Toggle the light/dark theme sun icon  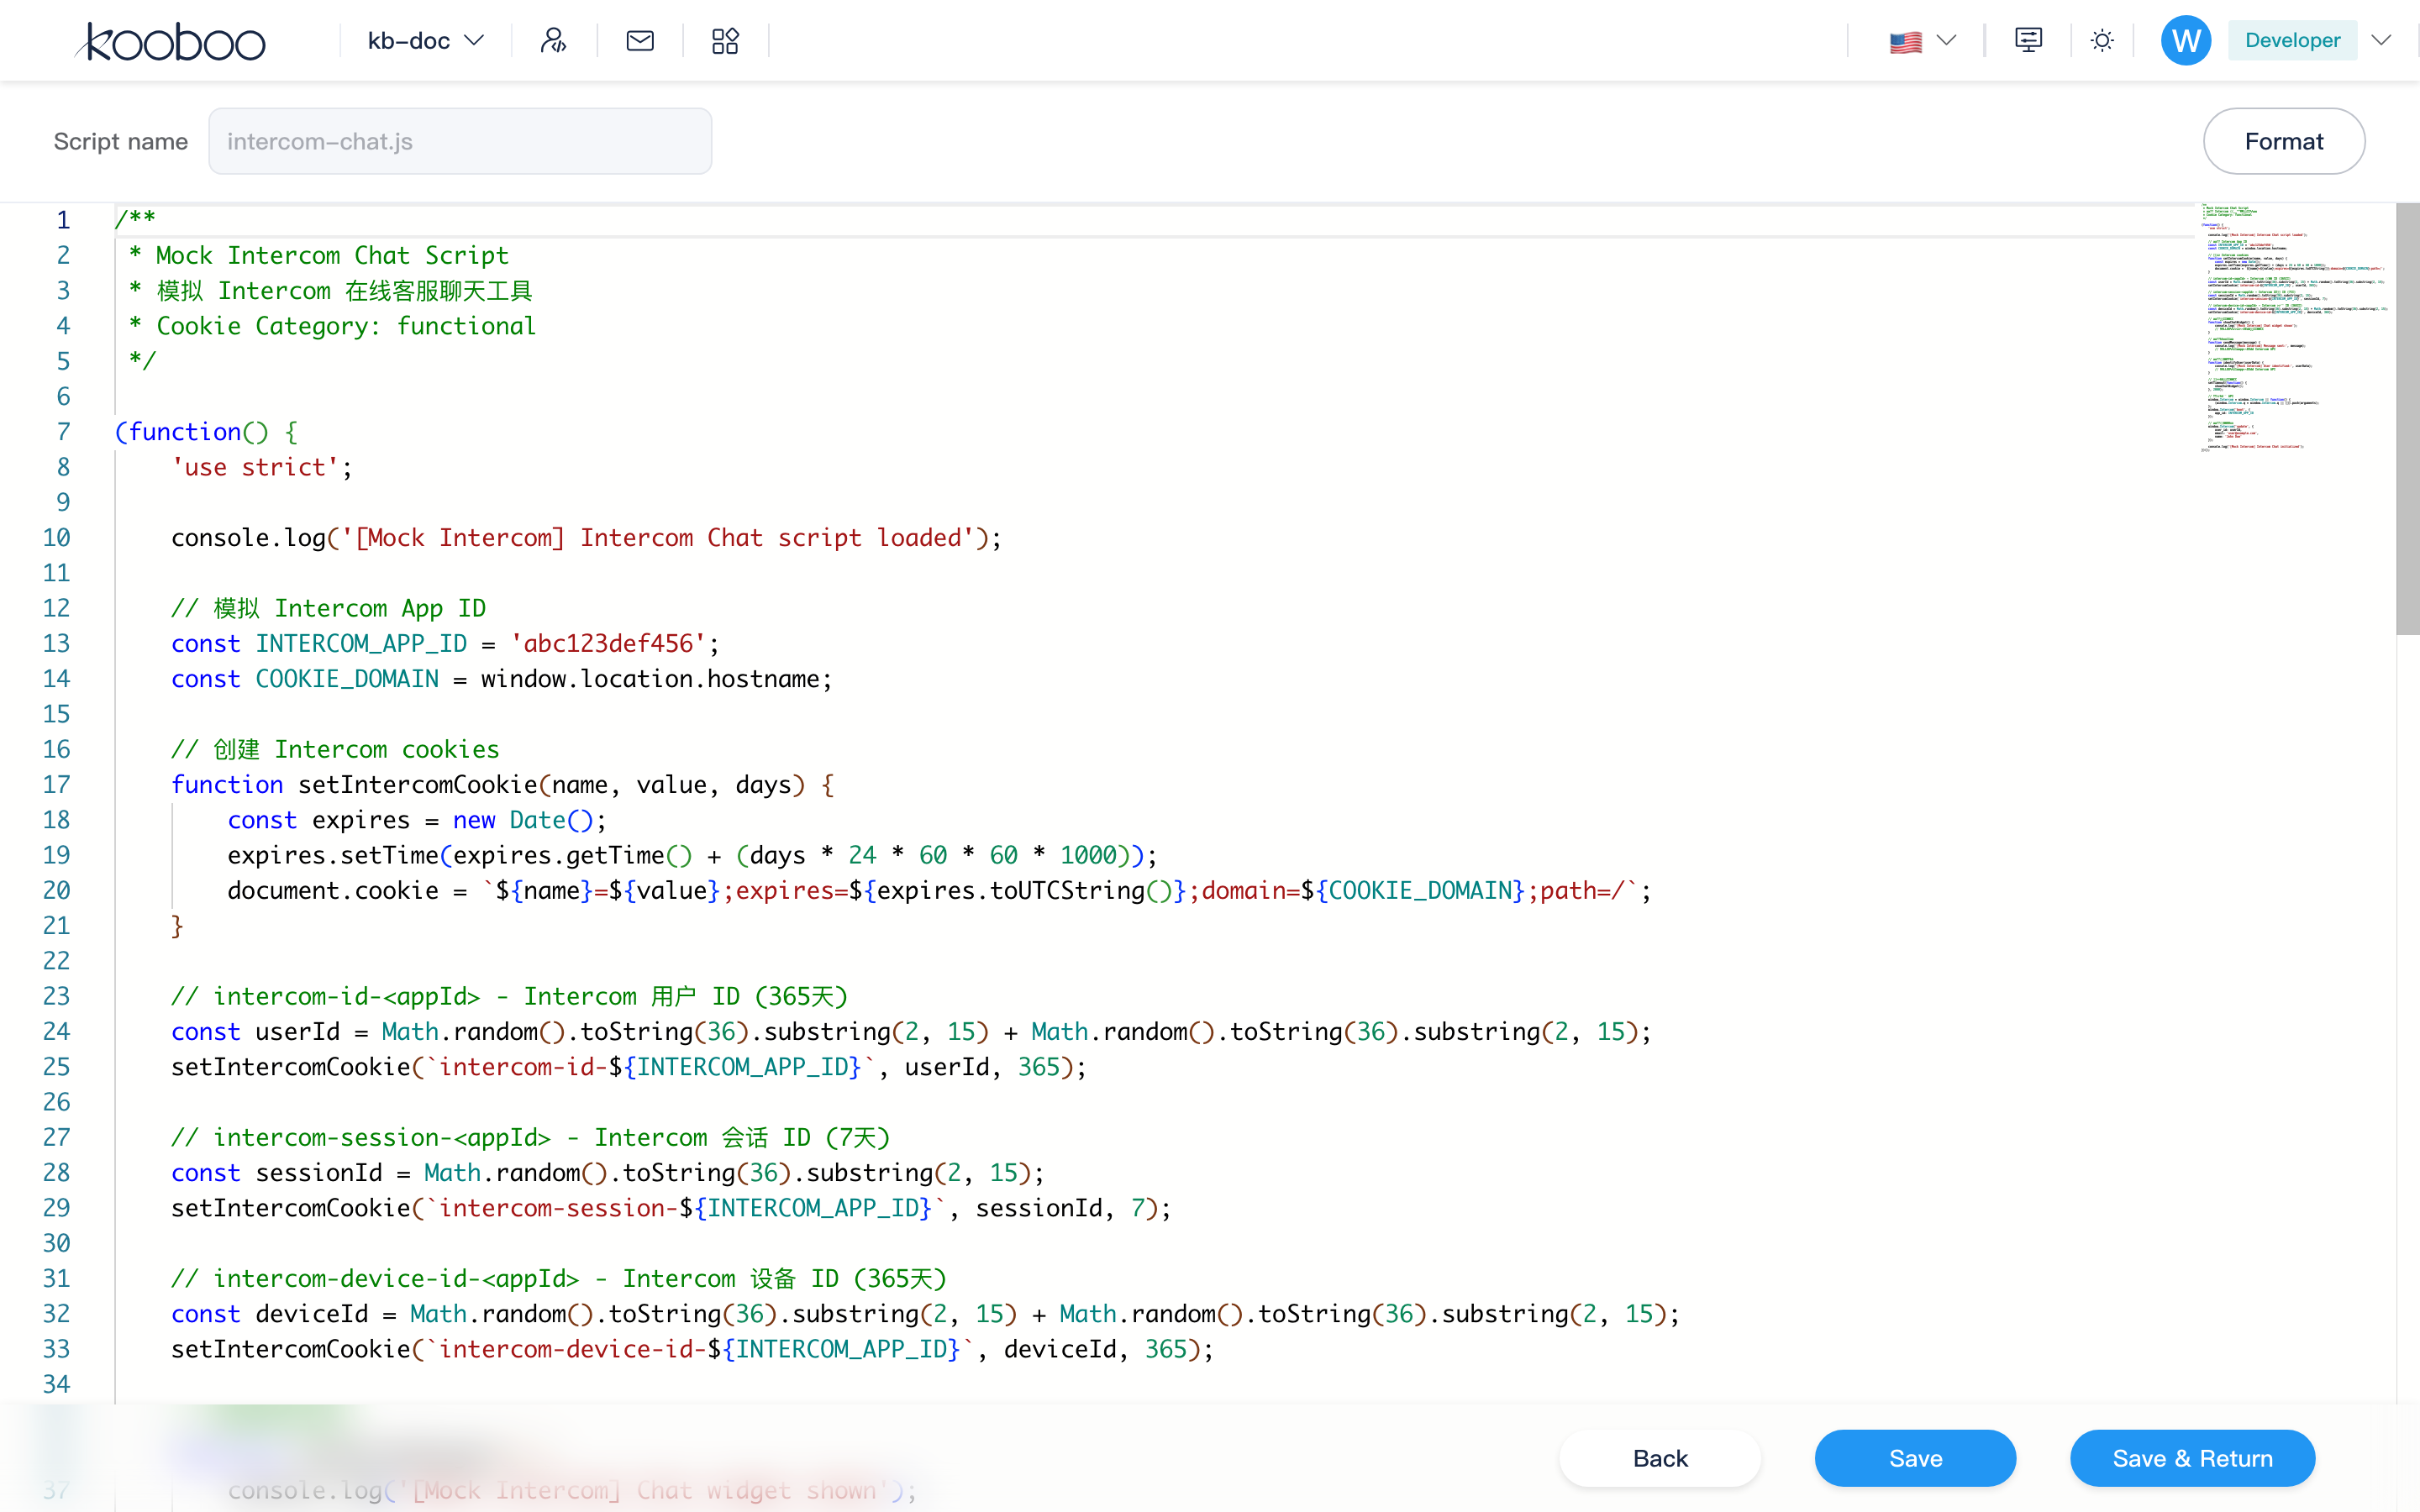(2102, 41)
